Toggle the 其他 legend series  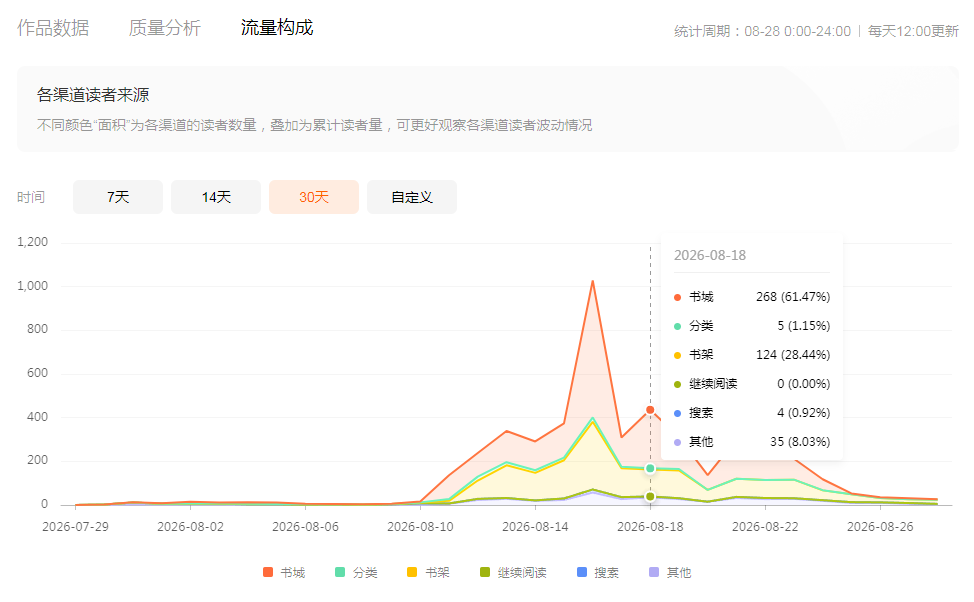pyautogui.click(x=670, y=572)
